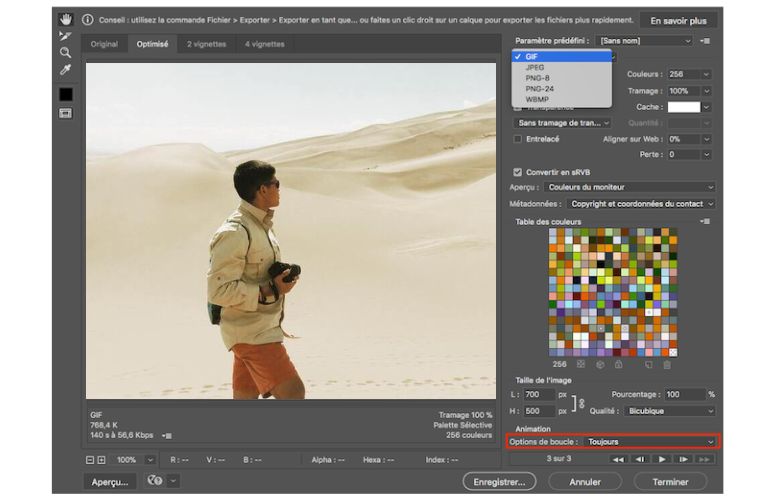The height and width of the screenshot is (500, 775).
Task: Open the Métadonnées dropdown
Action: pyautogui.click(x=641, y=204)
